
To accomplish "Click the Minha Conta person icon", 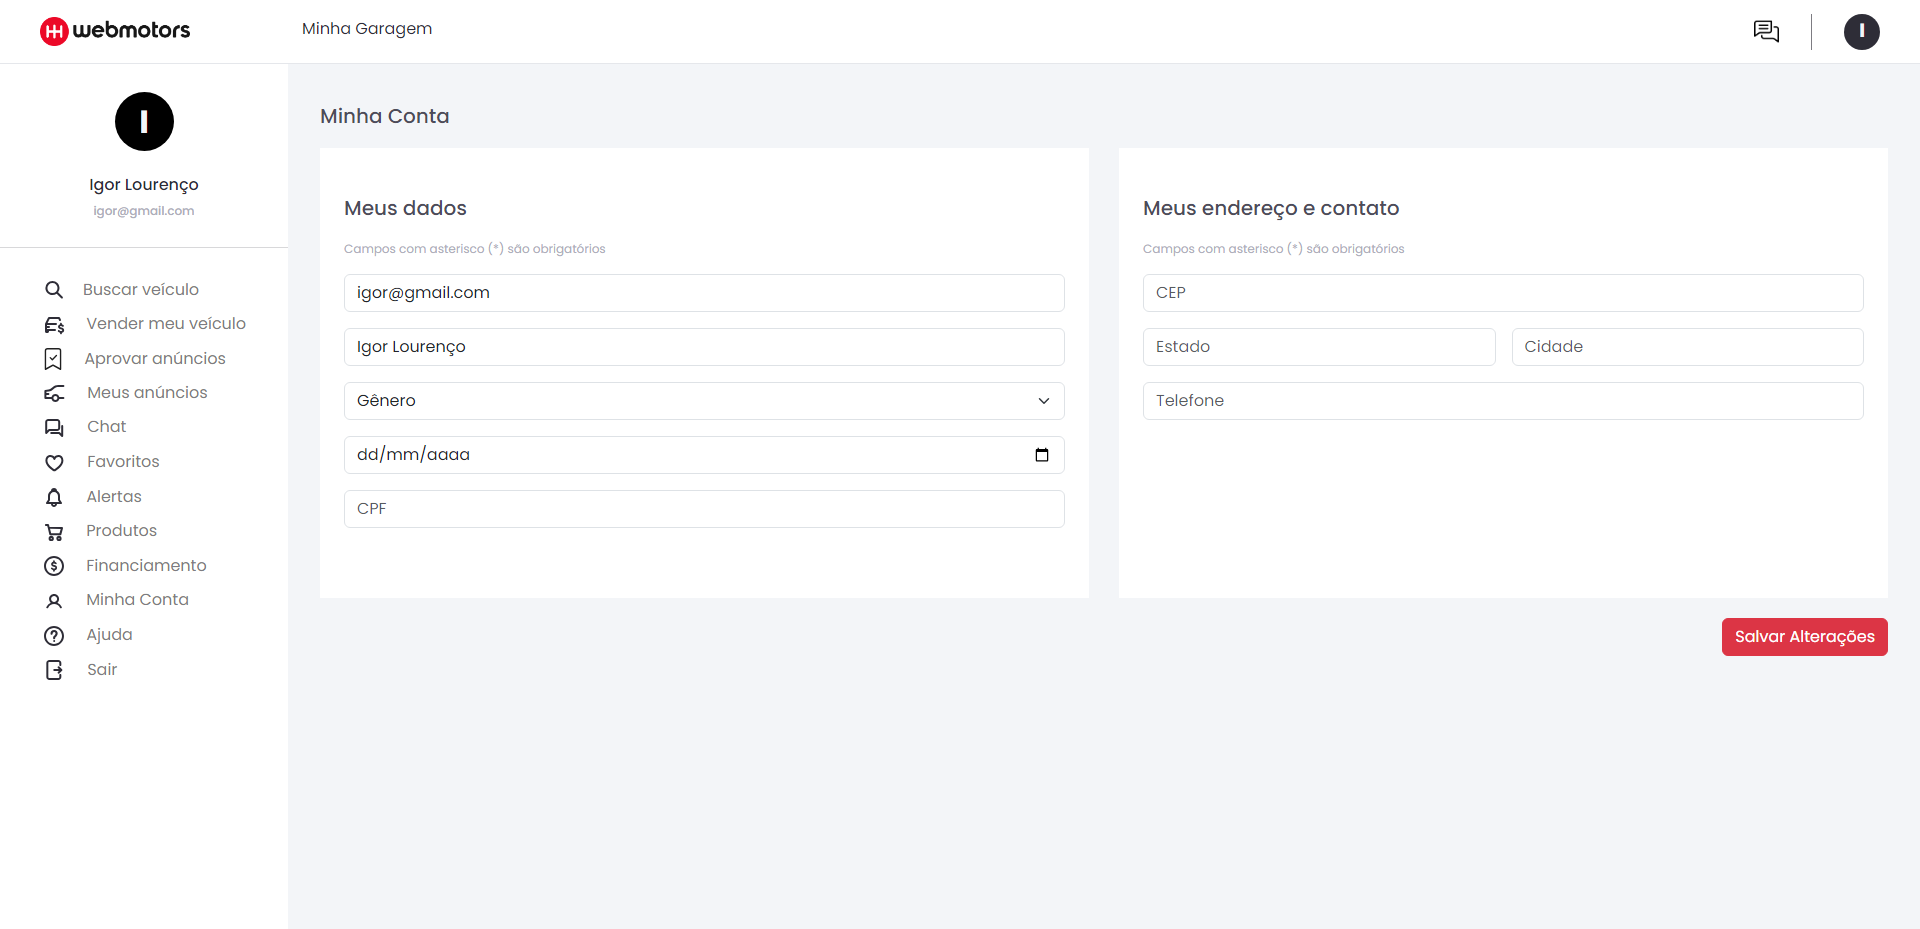I will [54, 601].
